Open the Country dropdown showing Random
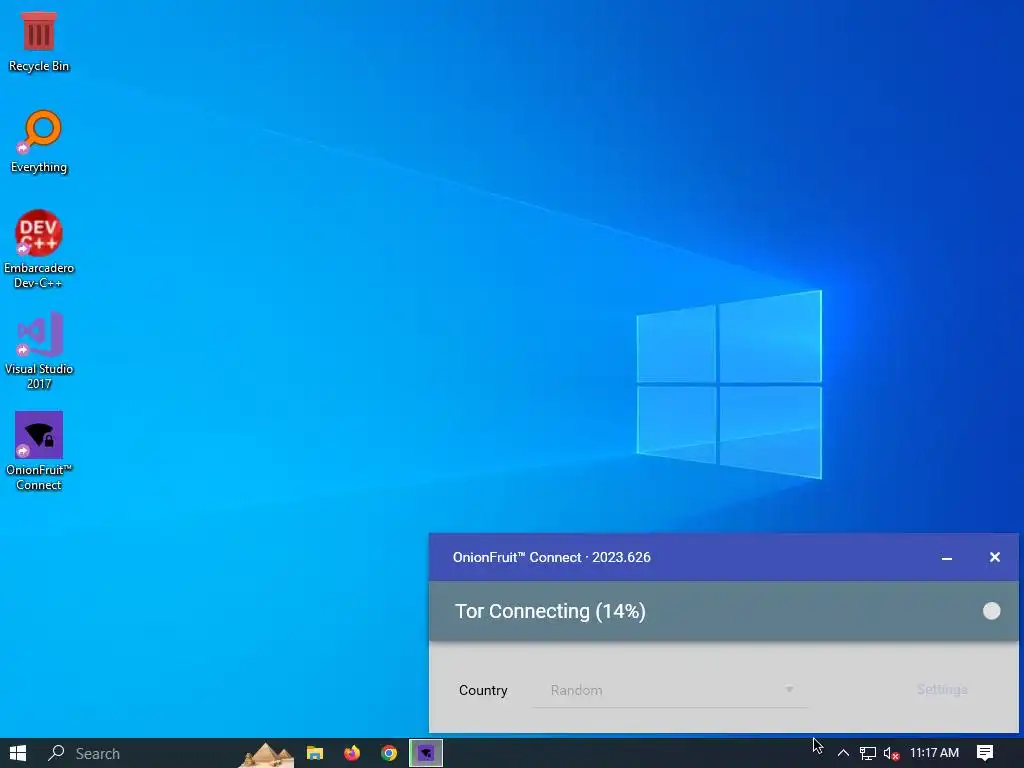The width and height of the screenshot is (1024, 768). pyautogui.click(x=671, y=690)
